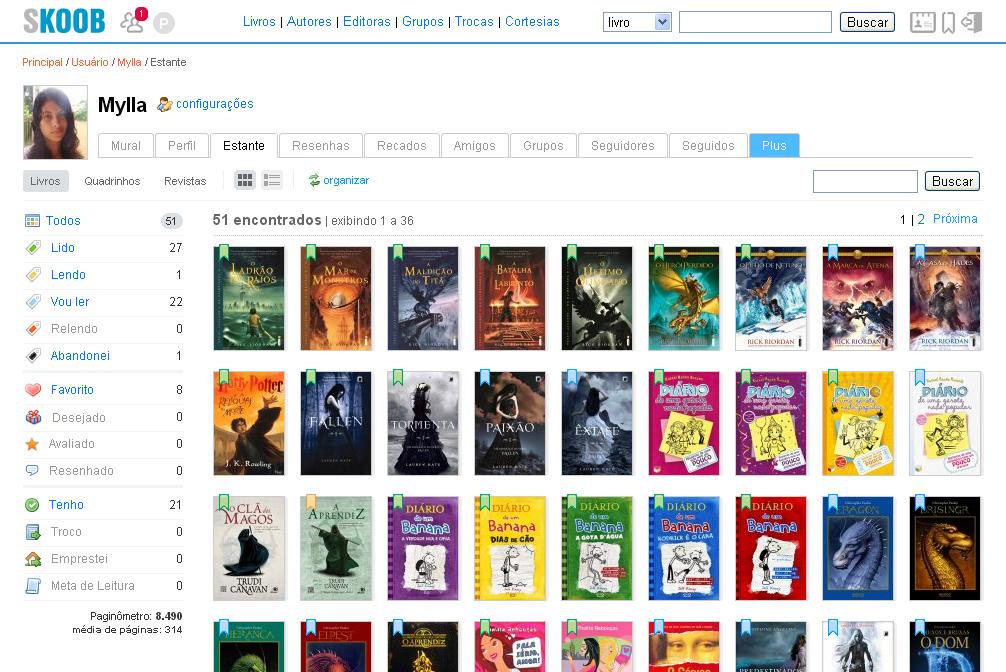Open the Seguidos tab
Image resolution: width=1006 pixels, height=672 pixels.
[x=708, y=146]
